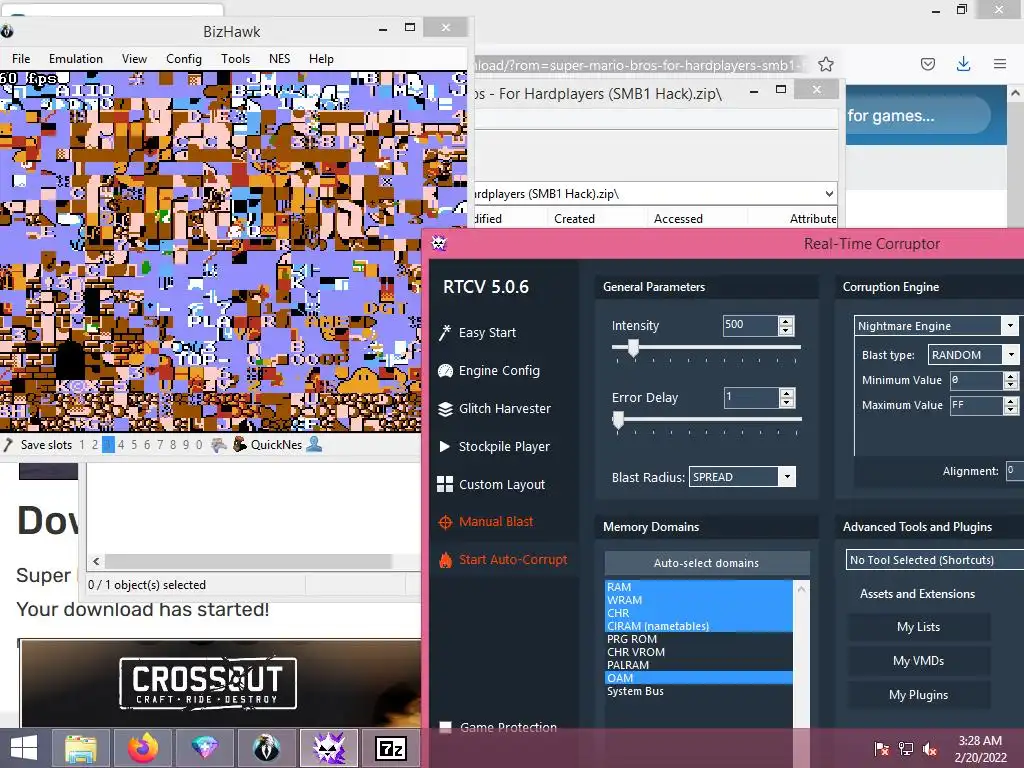Open the Blast Radius SPREAD dropdown
The width and height of the screenshot is (1024, 768).
pos(787,477)
